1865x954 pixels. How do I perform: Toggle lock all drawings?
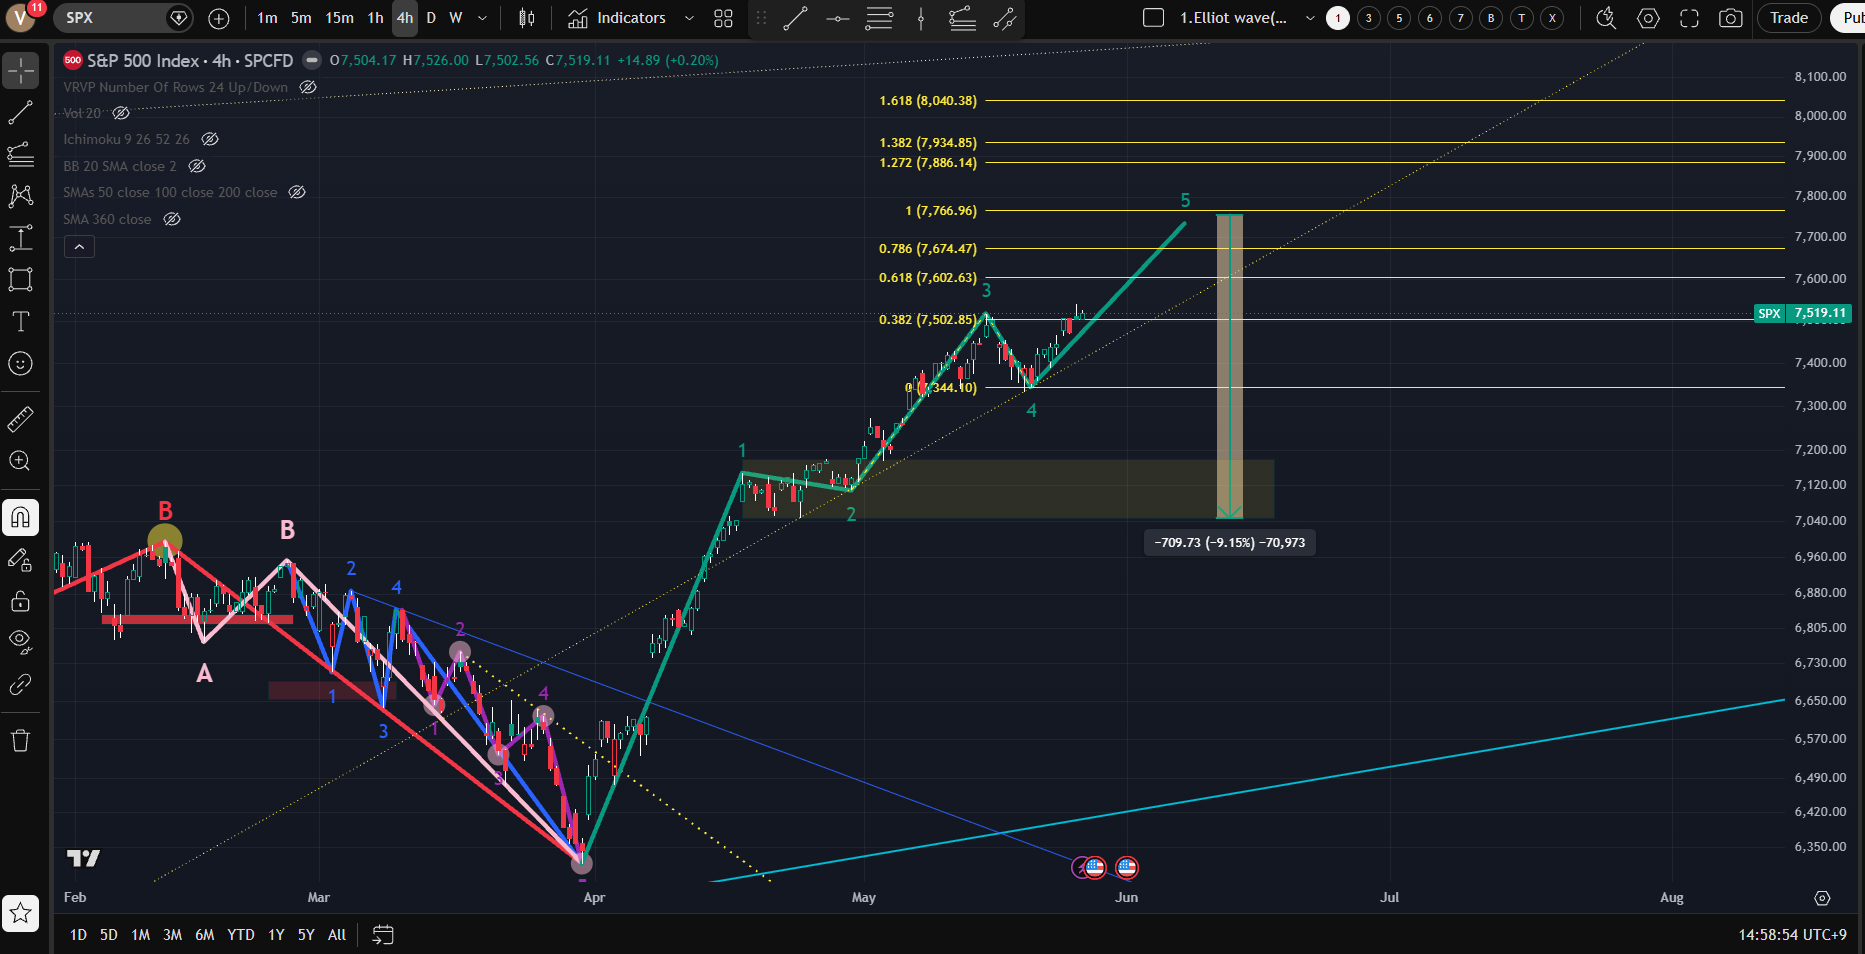click(21, 601)
